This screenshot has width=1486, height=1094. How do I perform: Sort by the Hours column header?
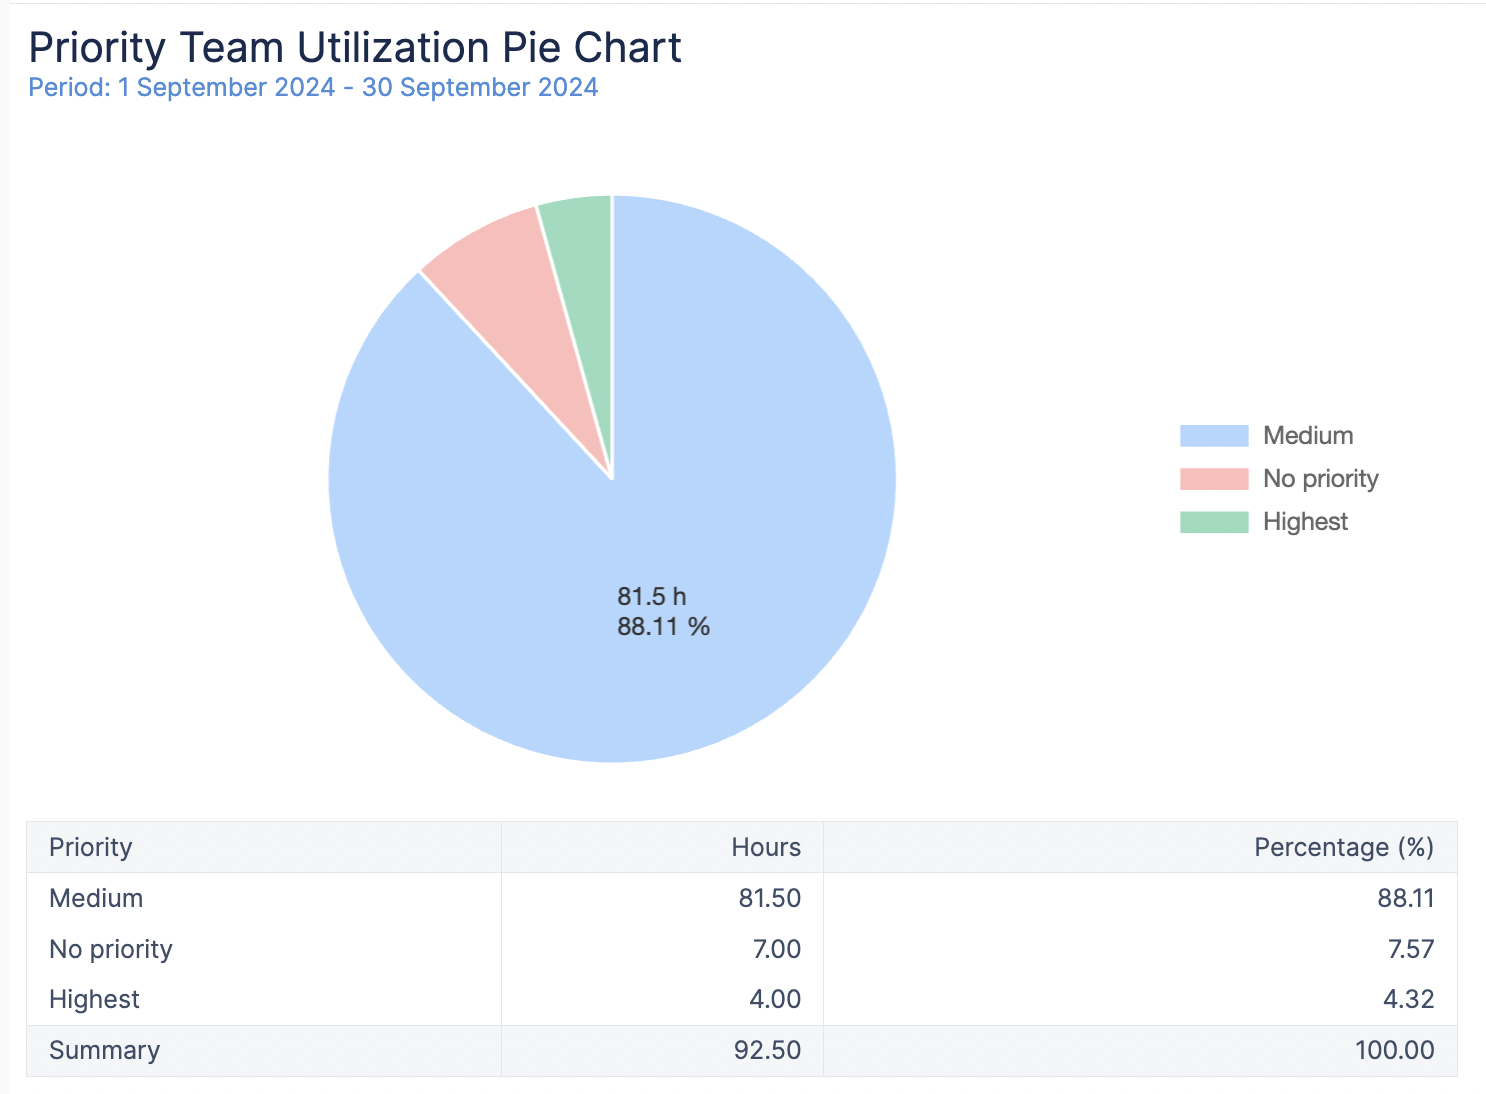click(x=765, y=847)
